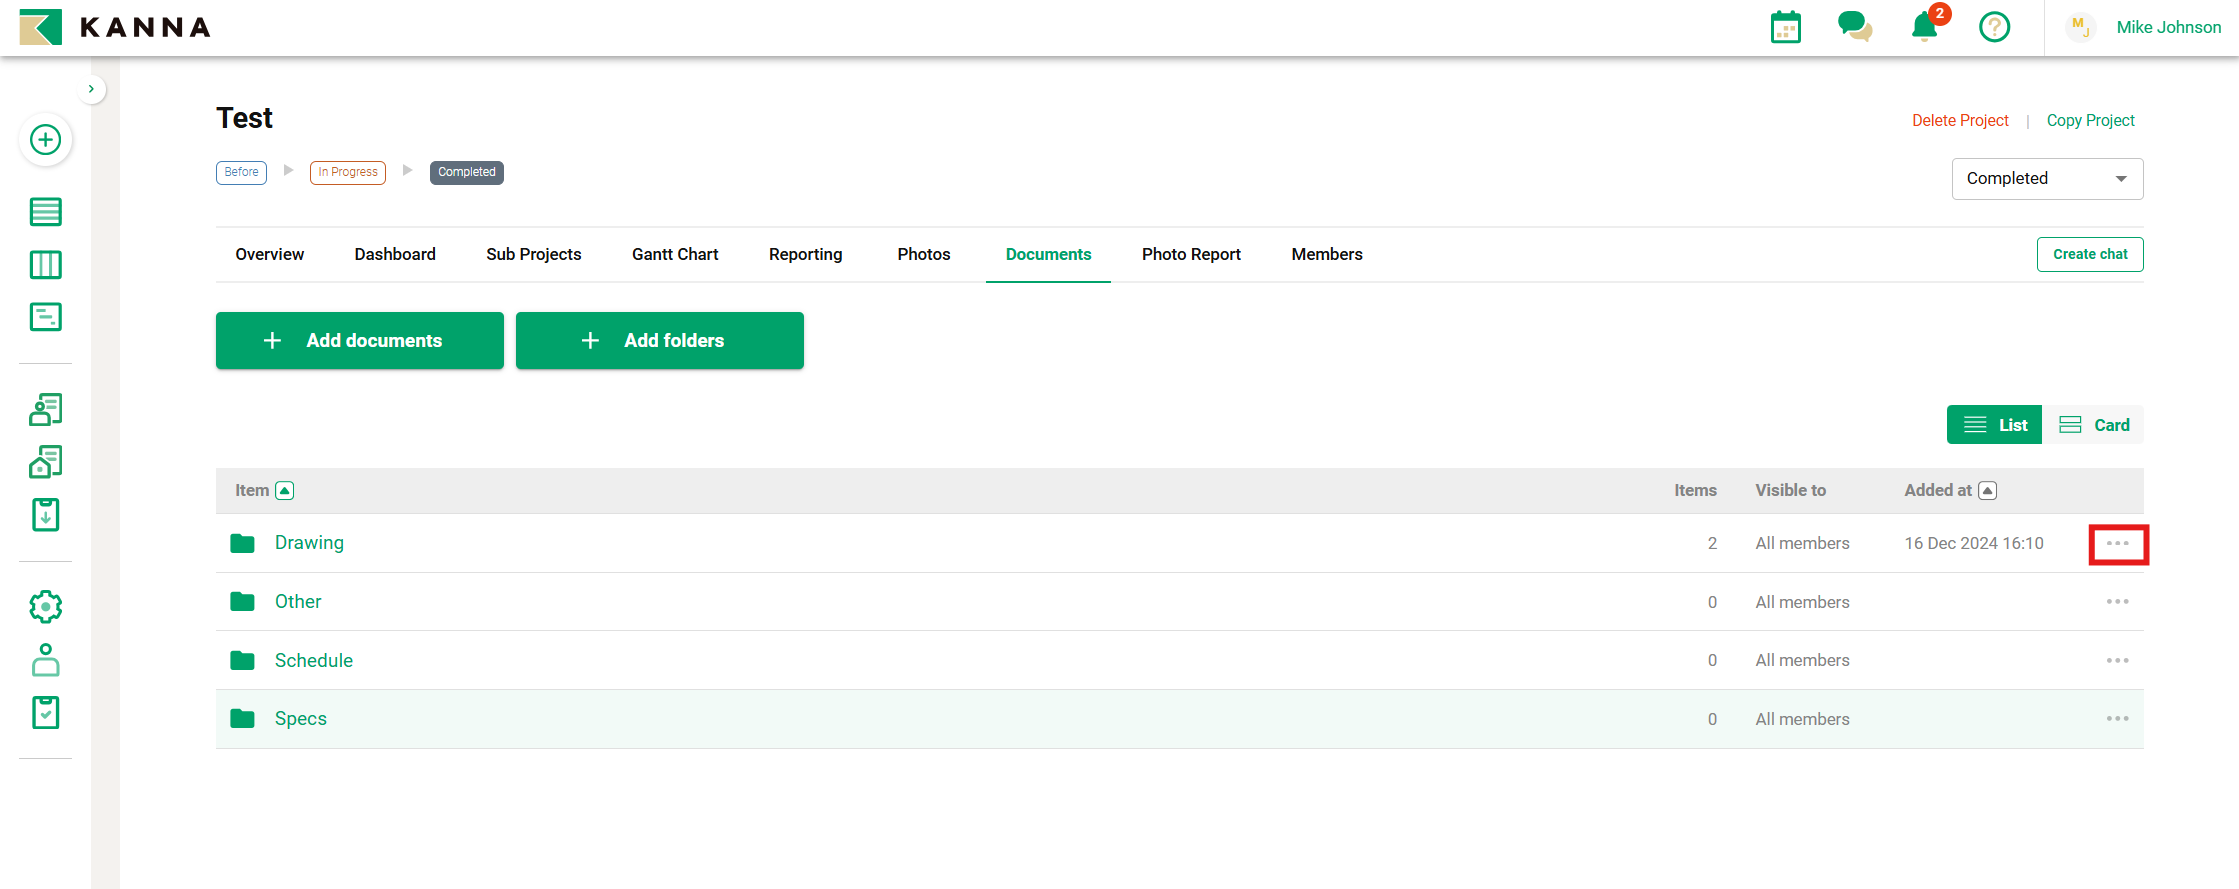The height and width of the screenshot is (889, 2239).
Task: Open the settings gear in sidebar
Action: [x=45, y=606]
